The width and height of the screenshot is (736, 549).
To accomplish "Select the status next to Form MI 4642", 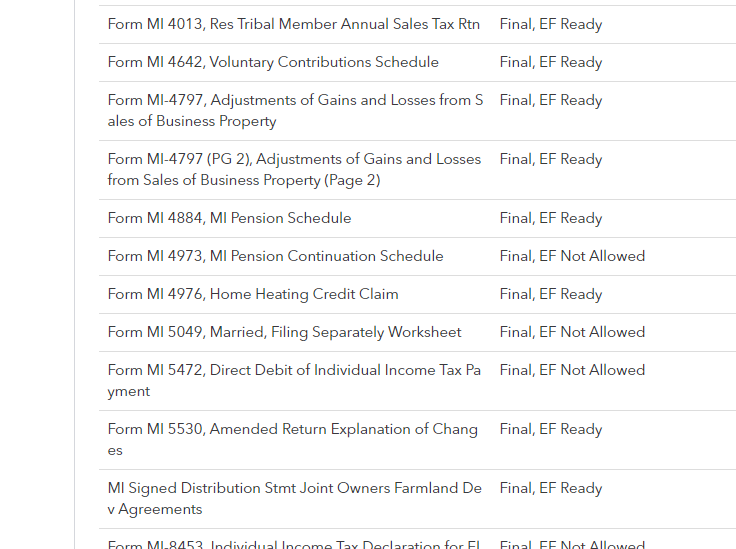I will click(551, 62).
